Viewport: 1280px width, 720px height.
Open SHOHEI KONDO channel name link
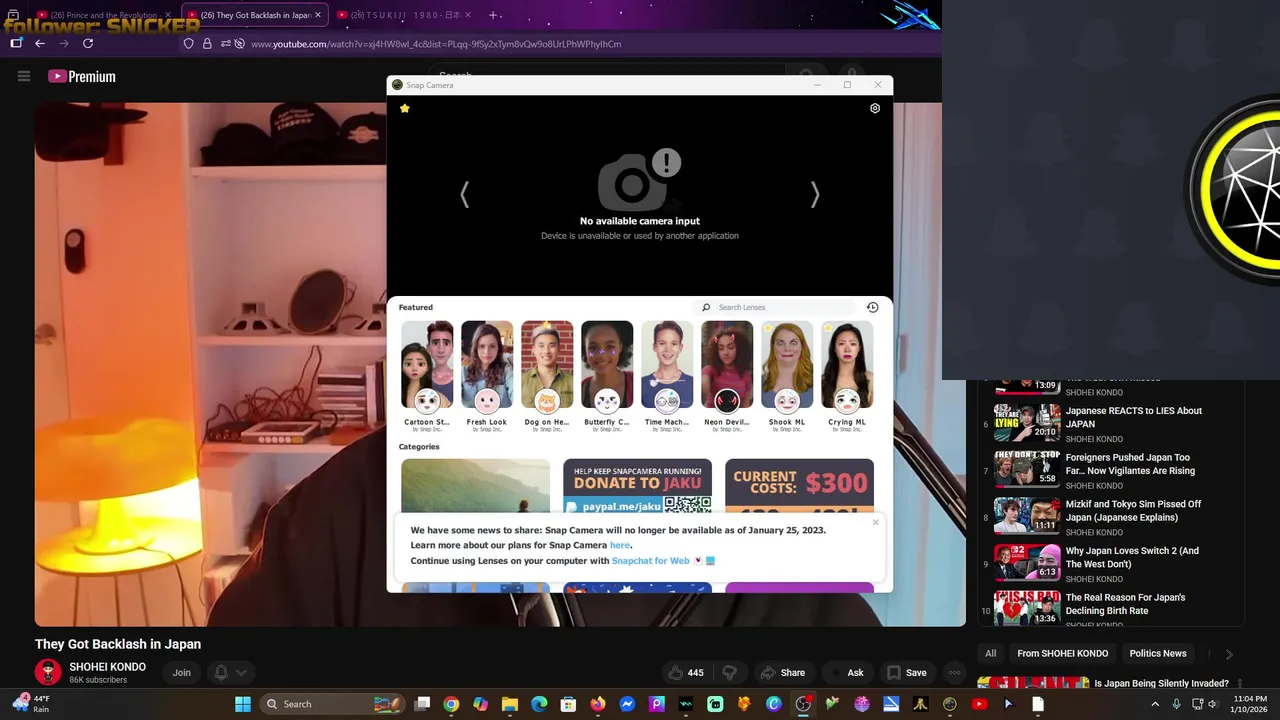[107, 667]
